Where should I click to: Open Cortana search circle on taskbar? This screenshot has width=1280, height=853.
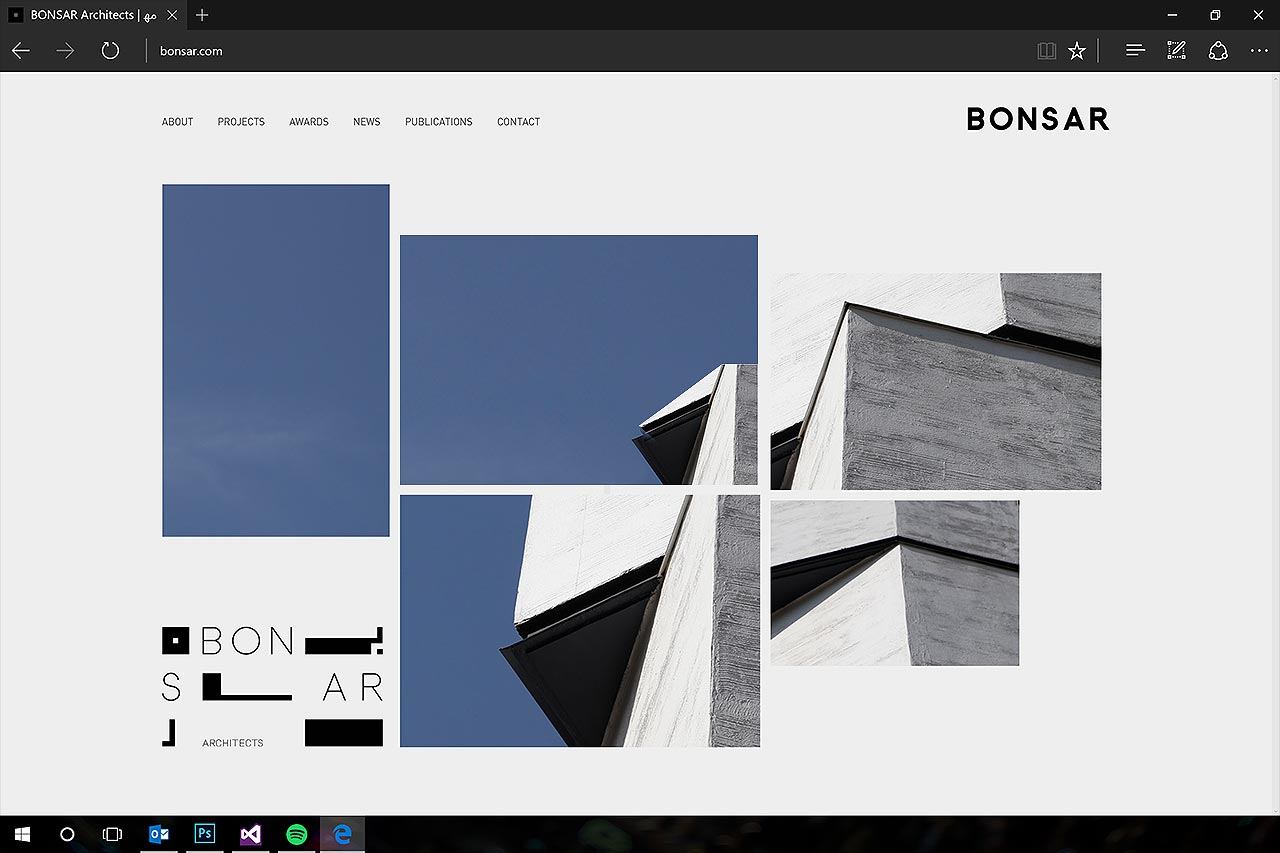[67, 834]
